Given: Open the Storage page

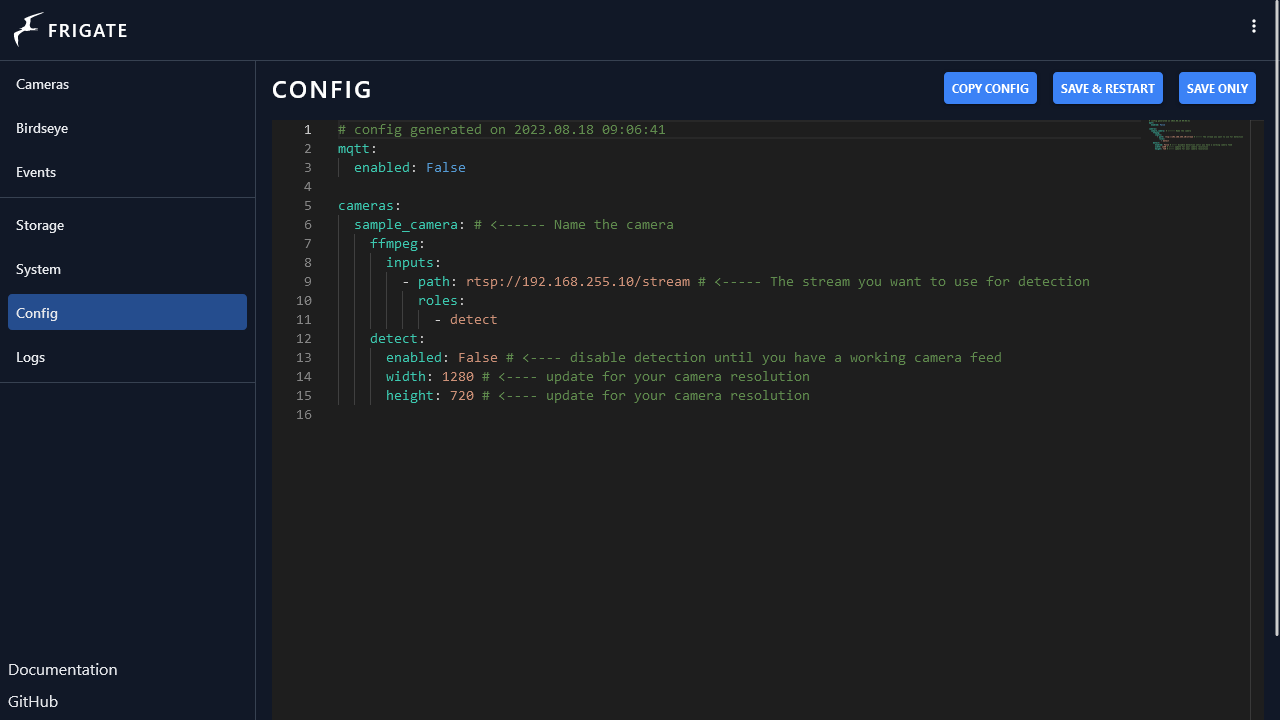Looking at the screenshot, I should 40,226.
